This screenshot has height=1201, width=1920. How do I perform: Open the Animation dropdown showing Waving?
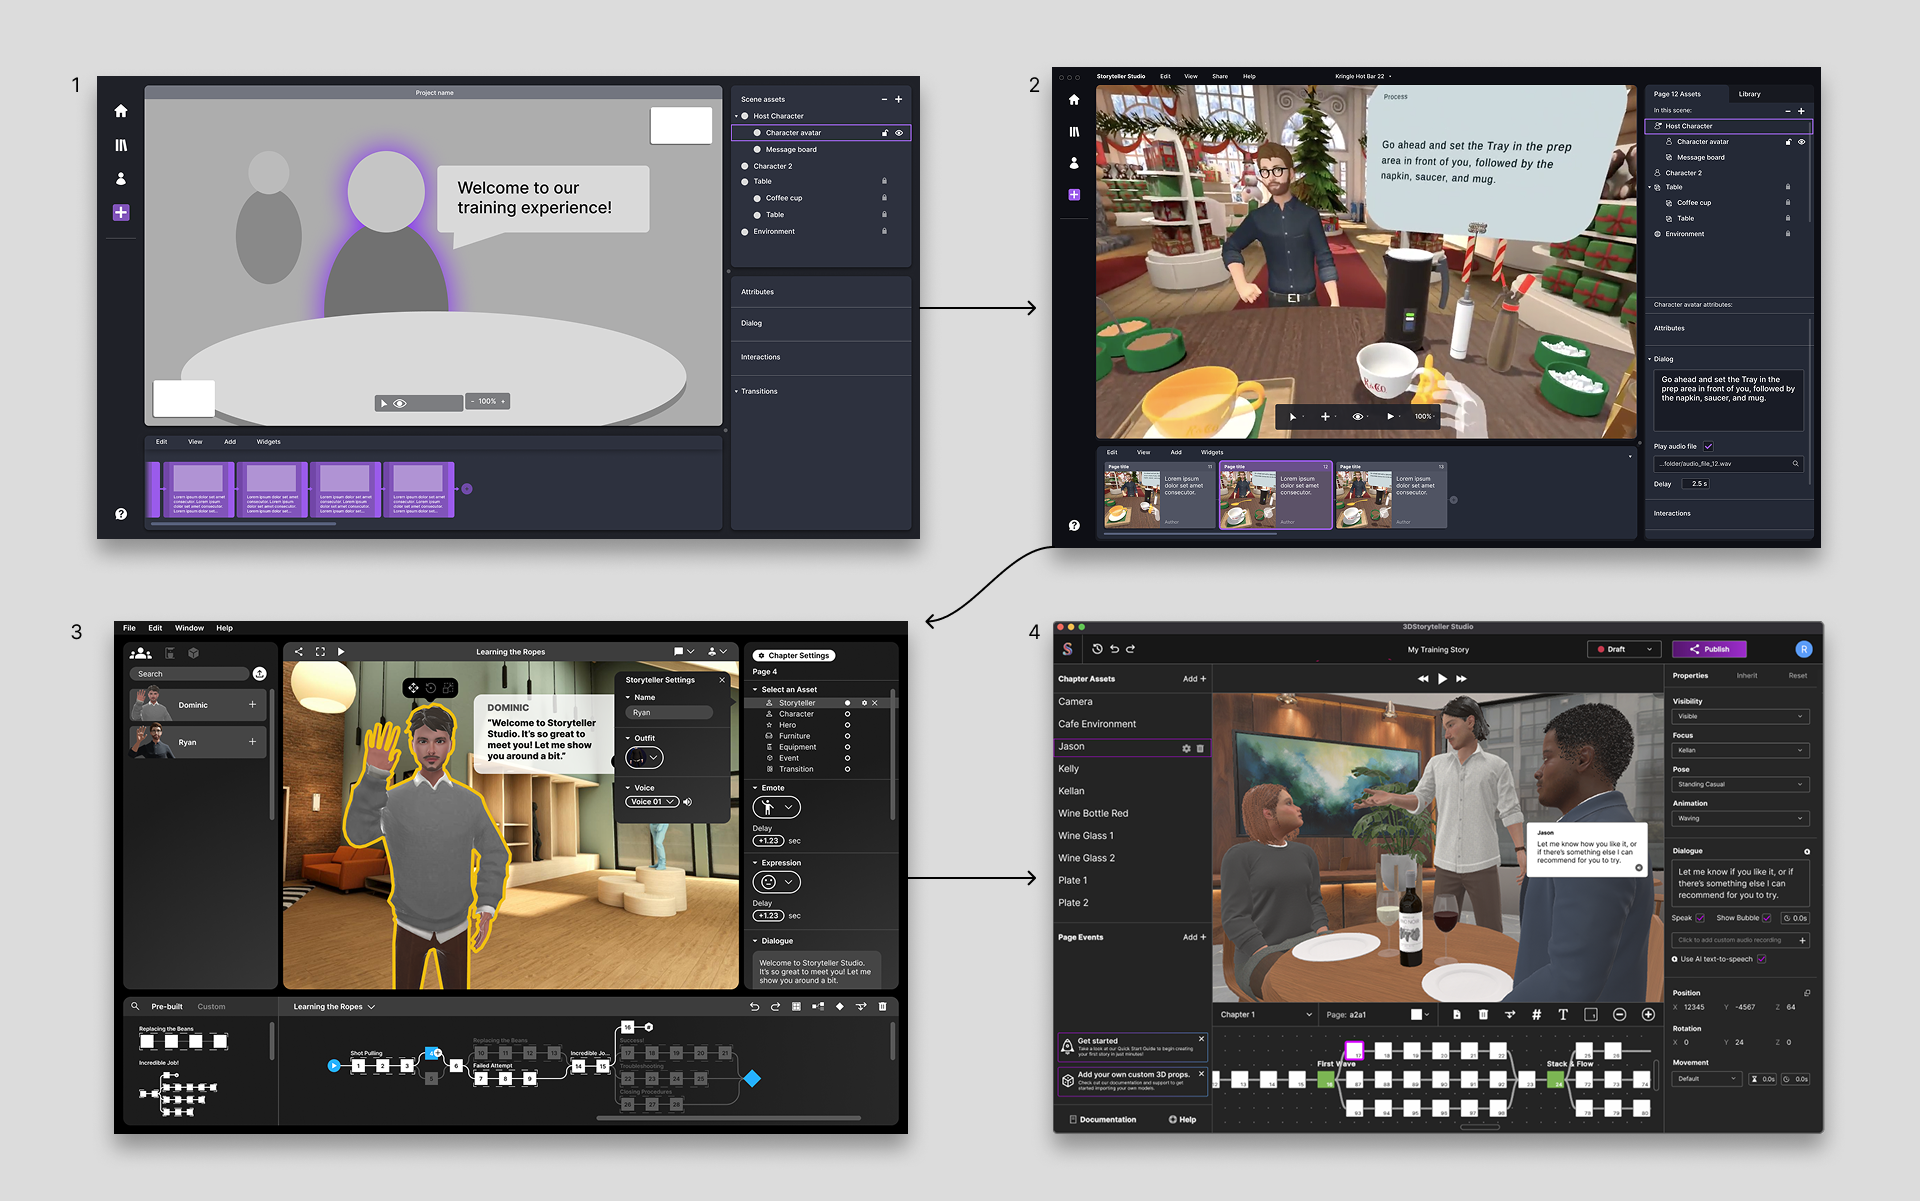coord(1739,818)
